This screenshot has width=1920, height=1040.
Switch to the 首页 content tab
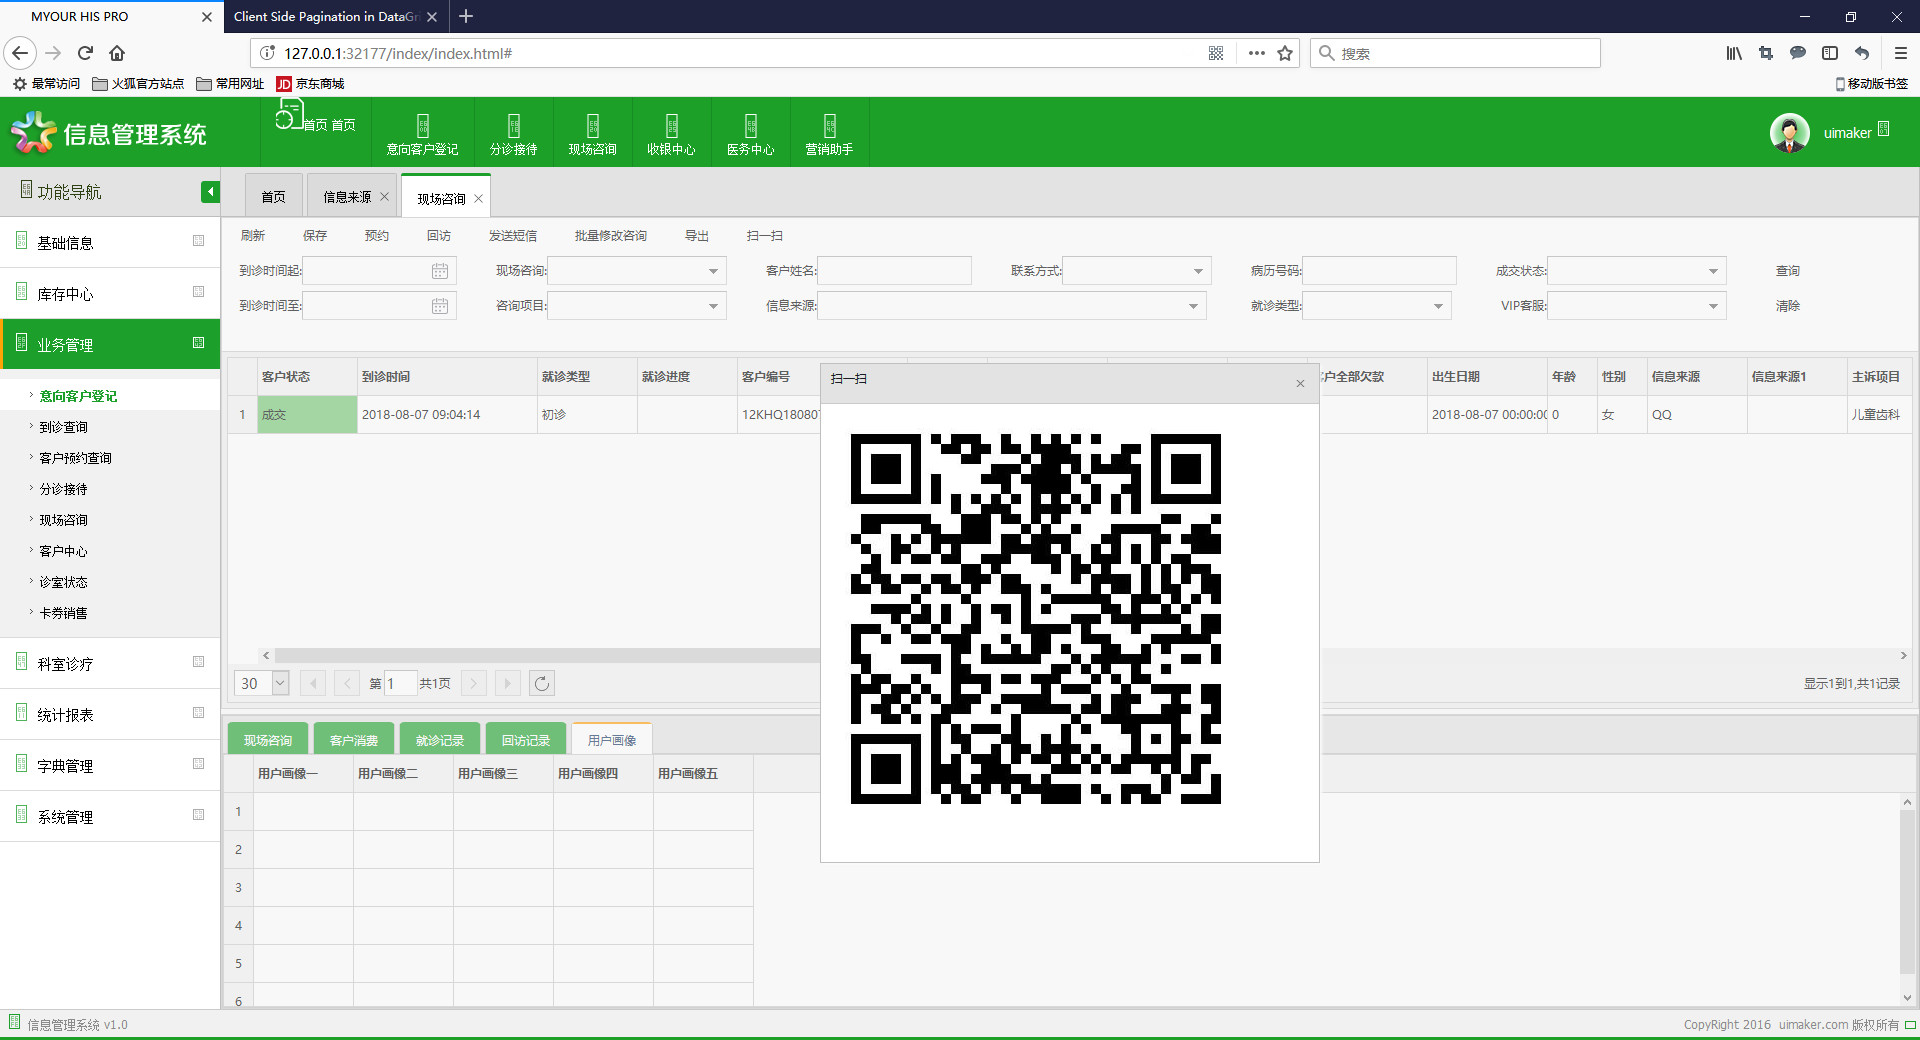(273, 197)
